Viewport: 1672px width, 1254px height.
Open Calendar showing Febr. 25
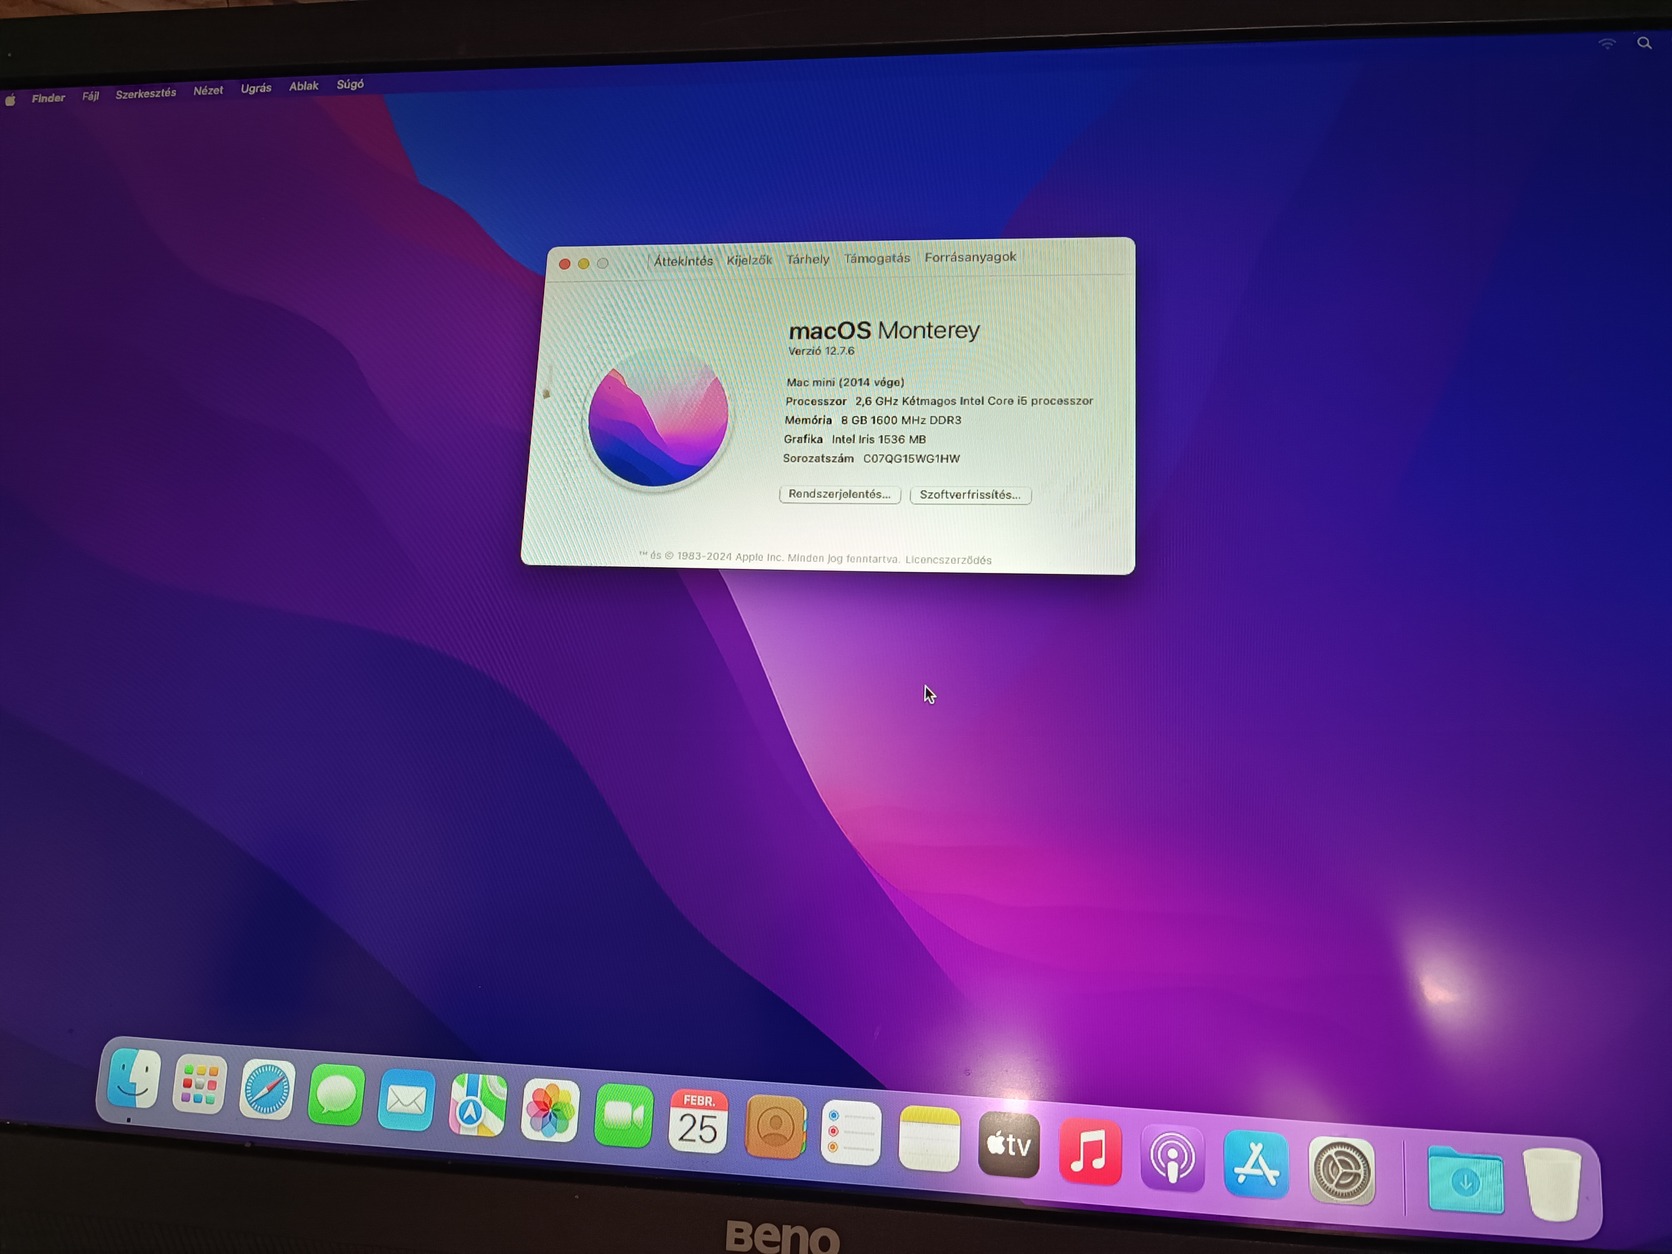pos(698,1122)
